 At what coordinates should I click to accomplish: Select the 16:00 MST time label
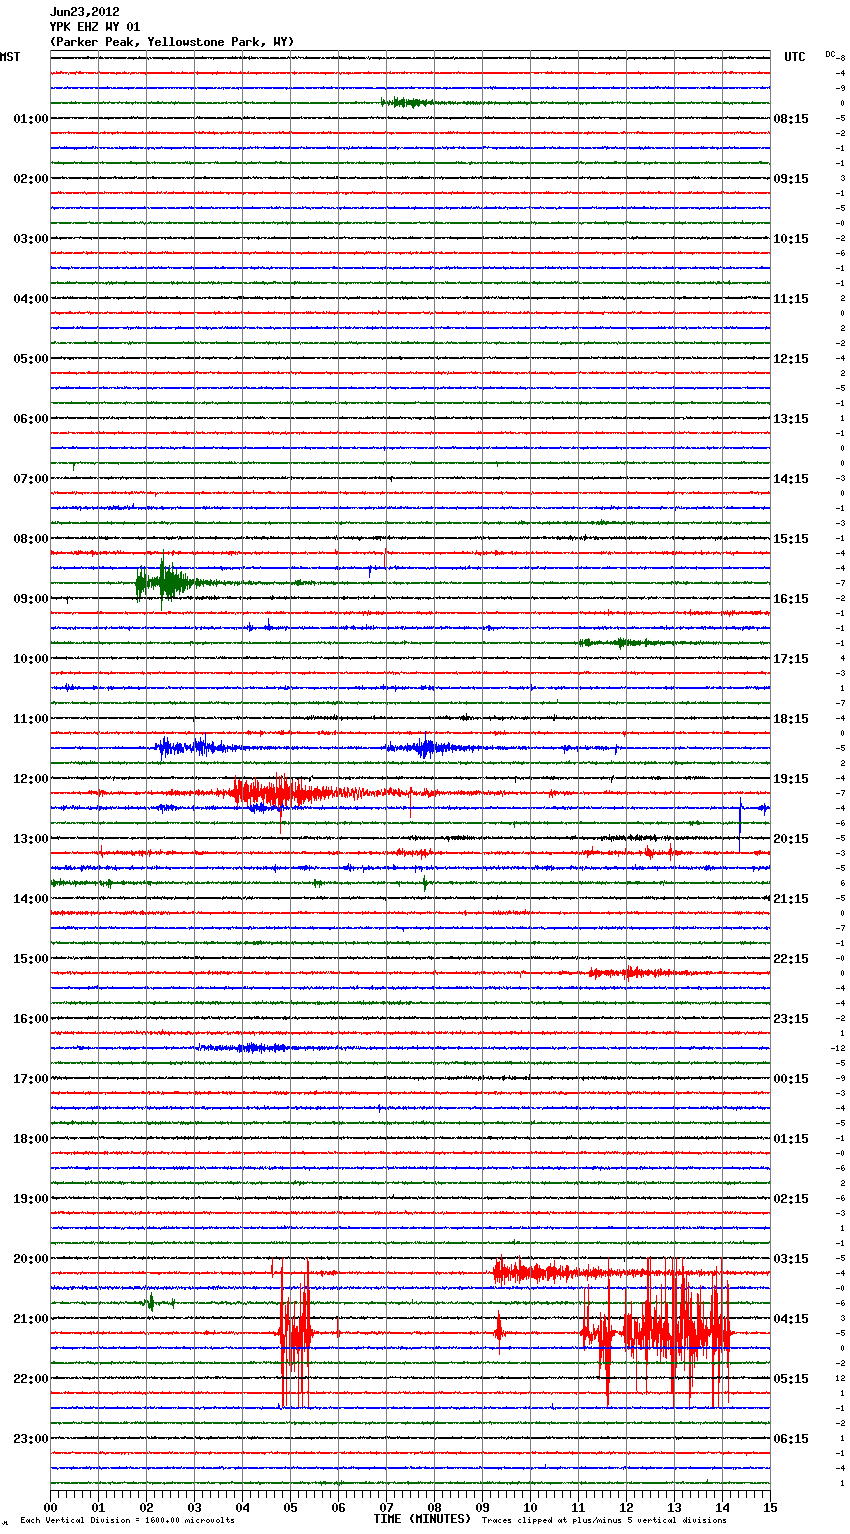click(31, 1019)
